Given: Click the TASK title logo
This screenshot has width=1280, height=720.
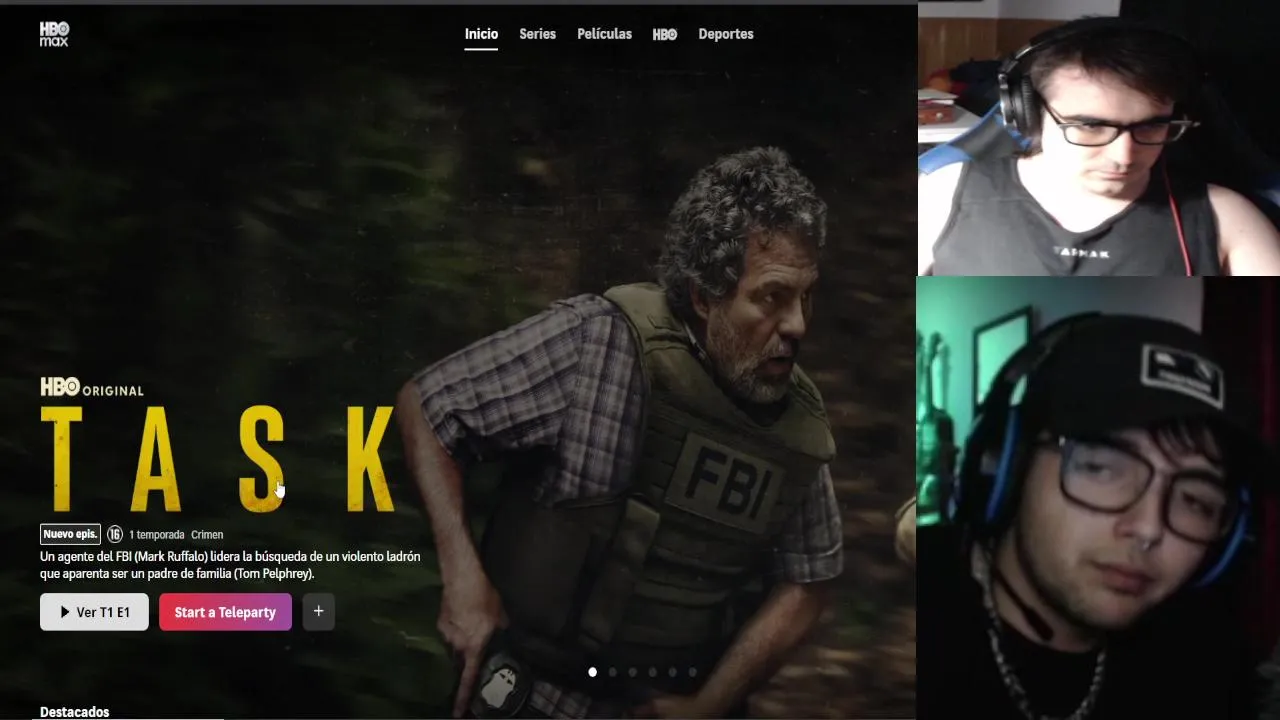Looking at the screenshot, I should pos(218,460).
